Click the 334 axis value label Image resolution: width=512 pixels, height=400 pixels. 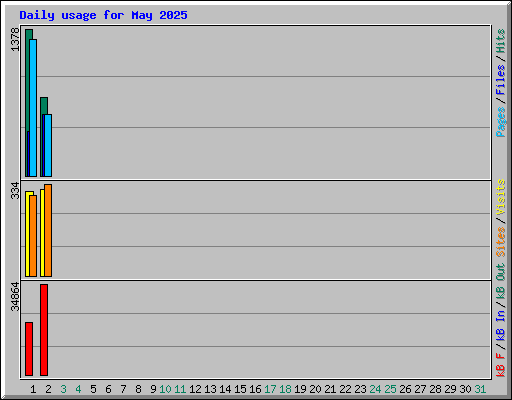coord(15,190)
